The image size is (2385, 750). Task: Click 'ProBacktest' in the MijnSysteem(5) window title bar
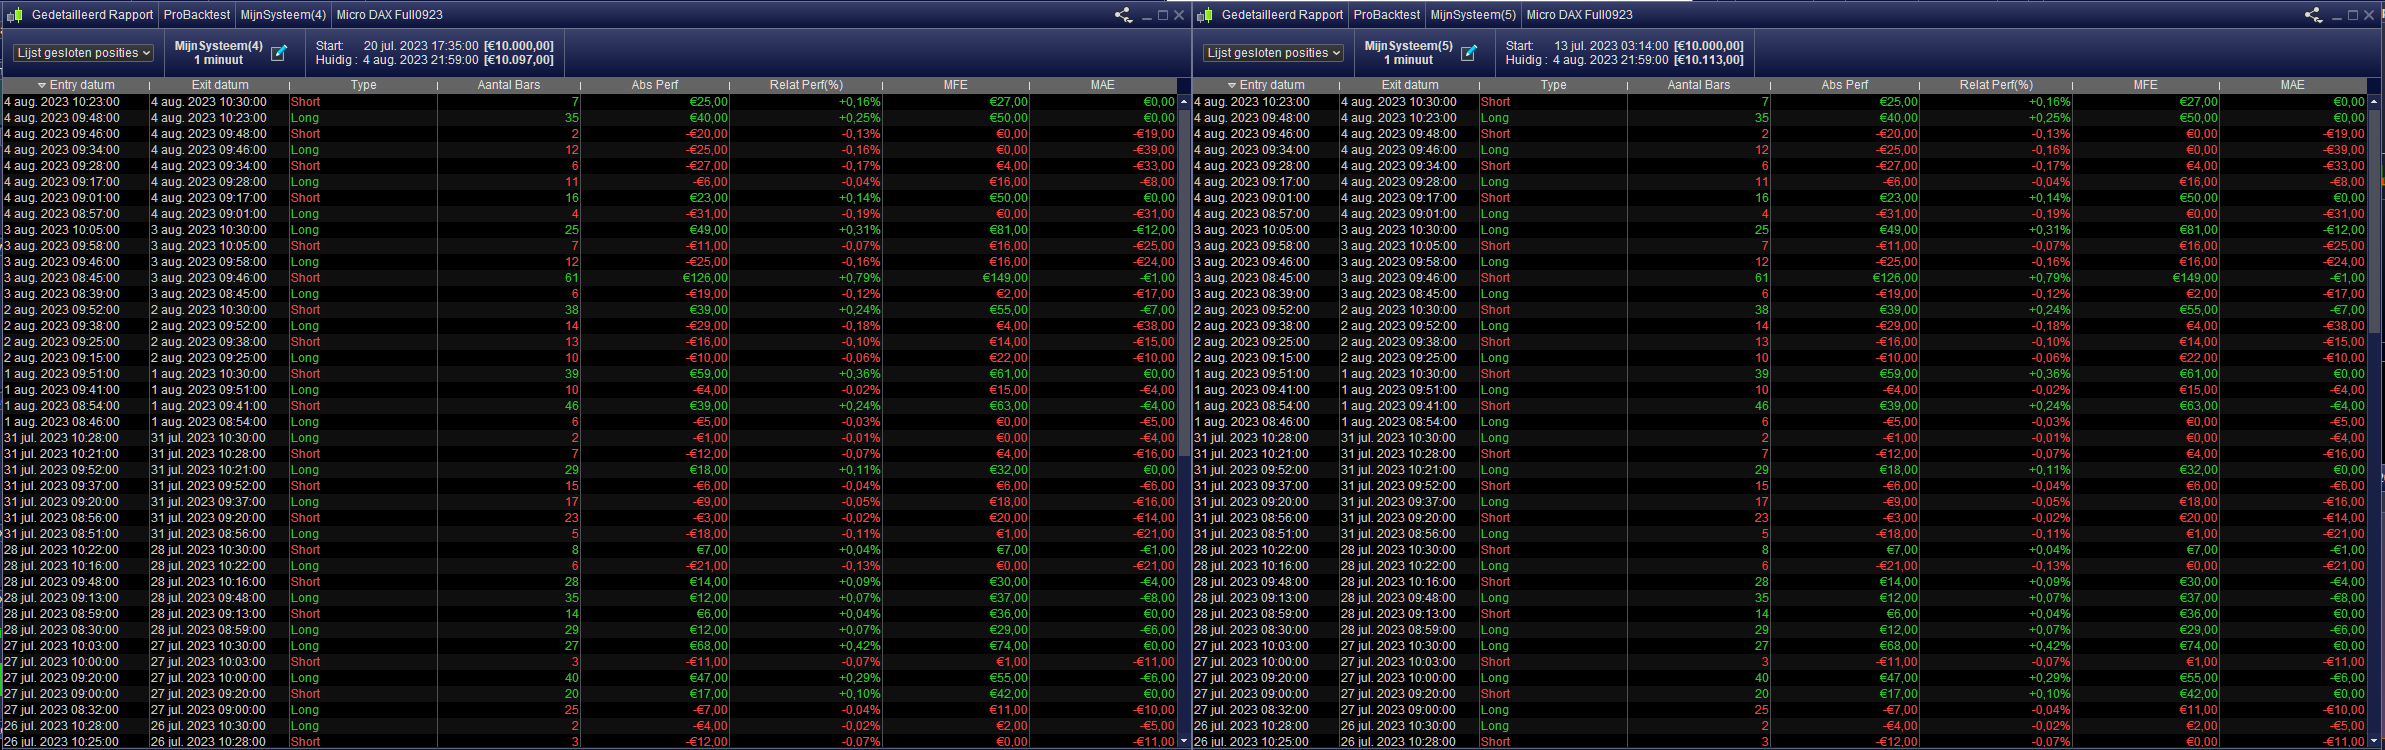(1387, 15)
